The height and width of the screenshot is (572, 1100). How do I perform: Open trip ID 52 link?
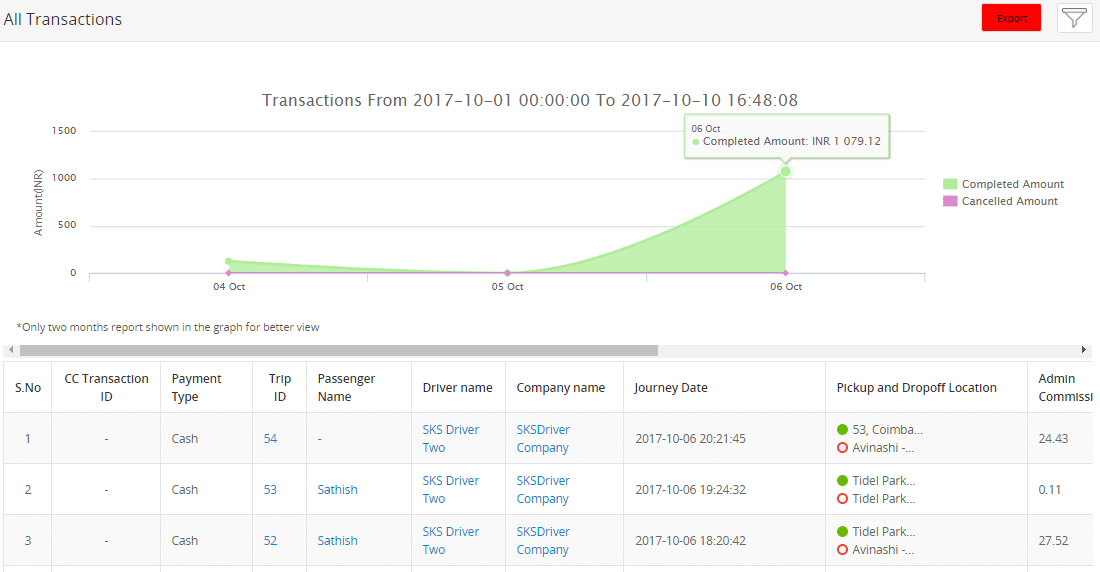[270, 541]
